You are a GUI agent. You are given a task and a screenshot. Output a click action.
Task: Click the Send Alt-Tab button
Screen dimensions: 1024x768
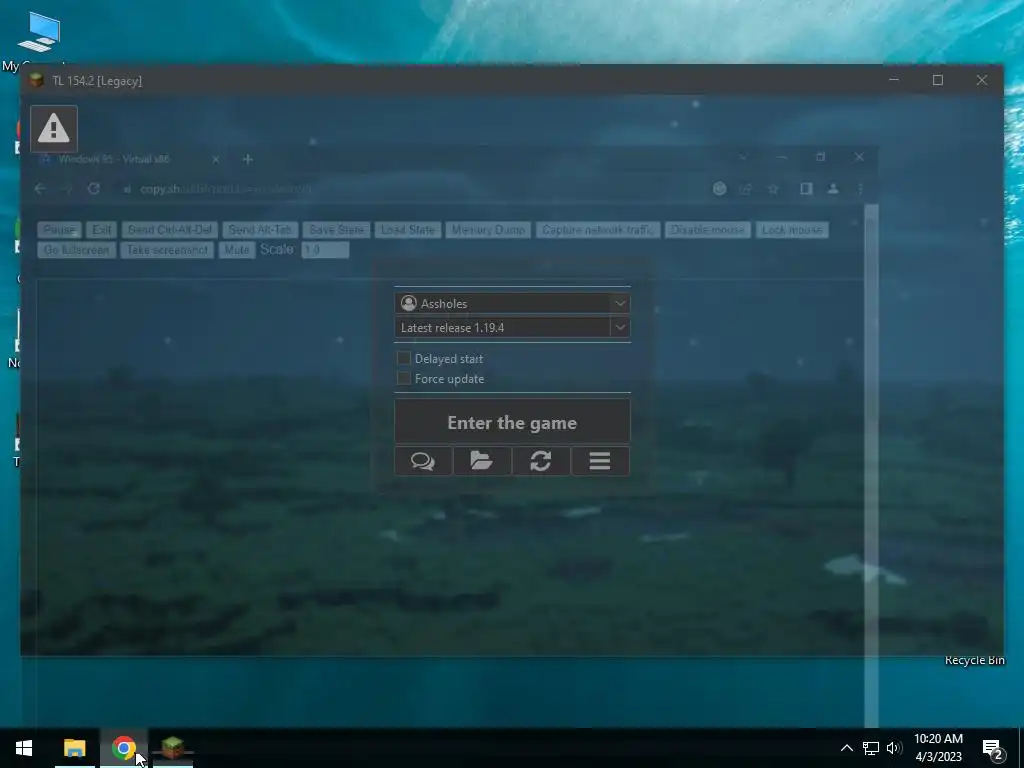(260, 230)
